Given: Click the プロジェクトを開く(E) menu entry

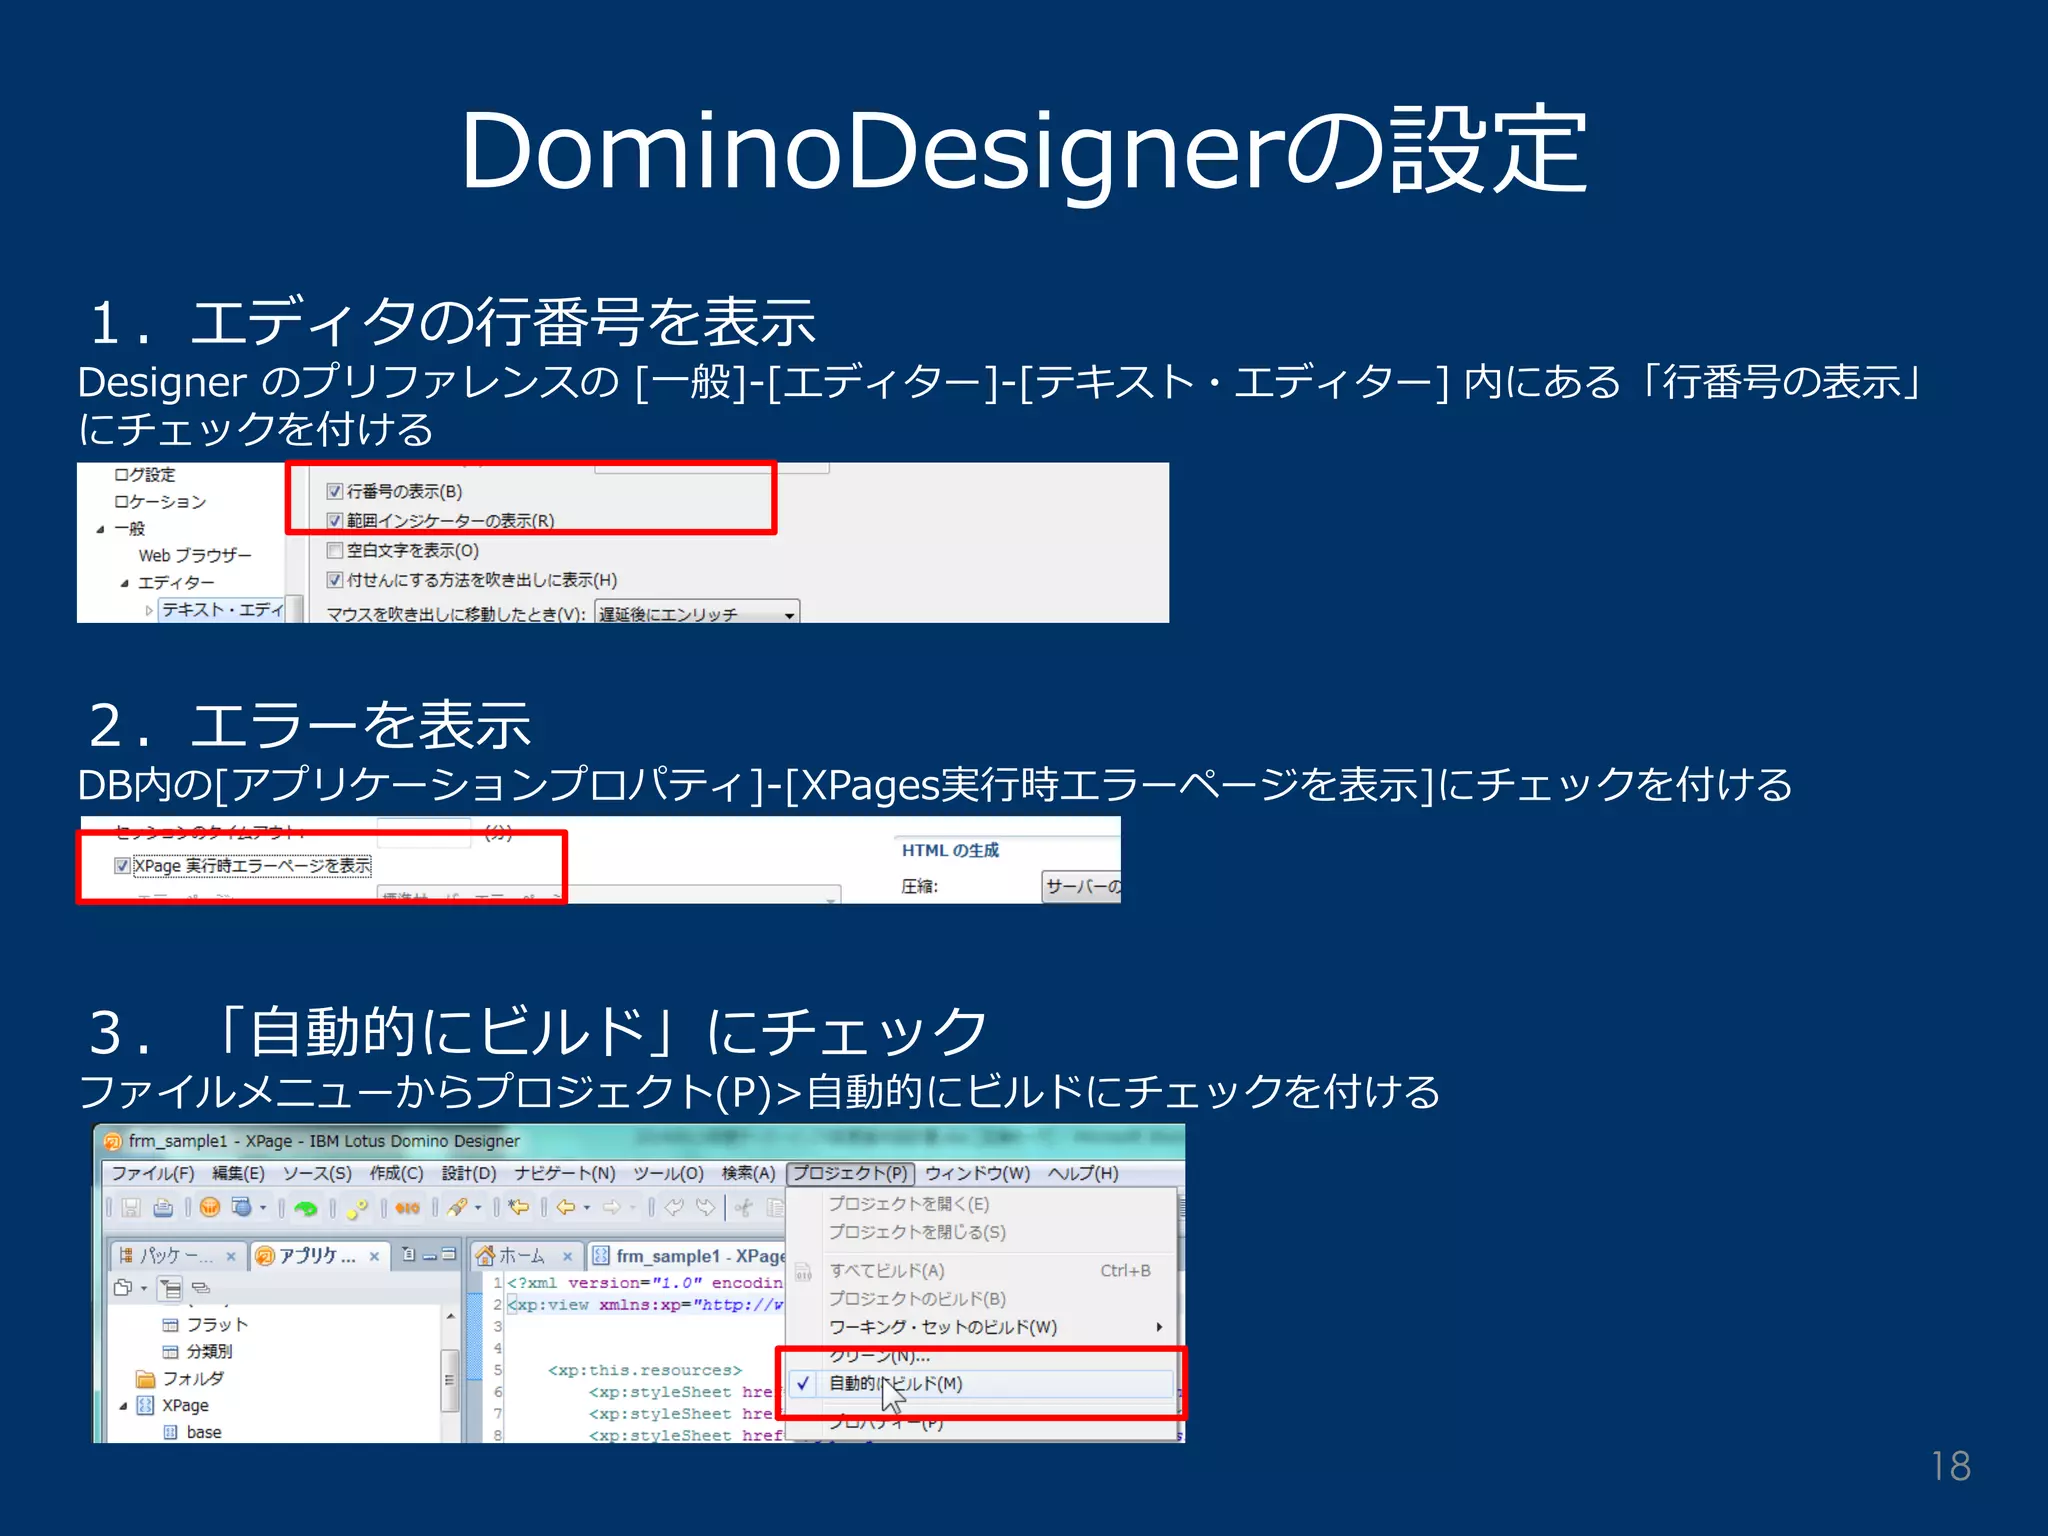Looking at the screenshot, I should [x=980, y=1204].
